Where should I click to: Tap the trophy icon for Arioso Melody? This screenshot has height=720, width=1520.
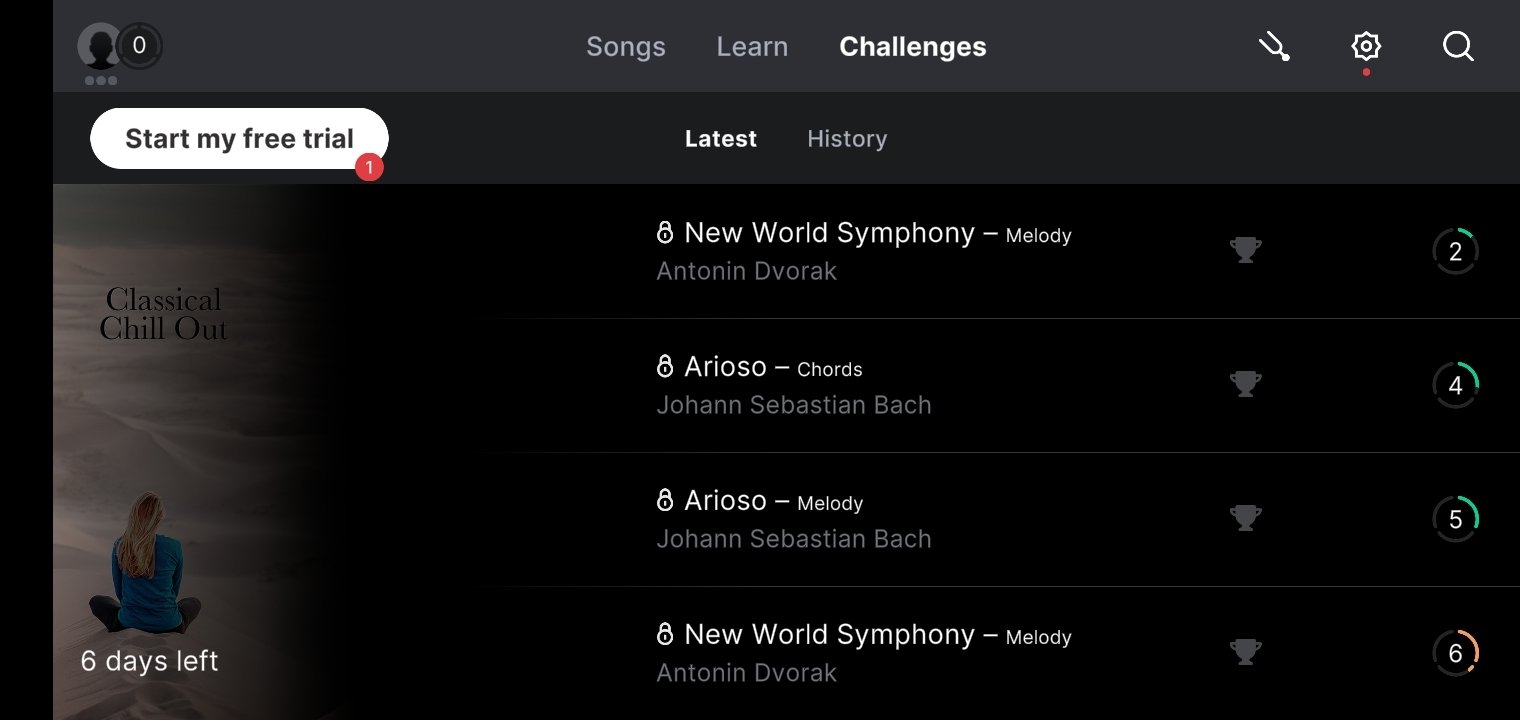[1245, 518]
